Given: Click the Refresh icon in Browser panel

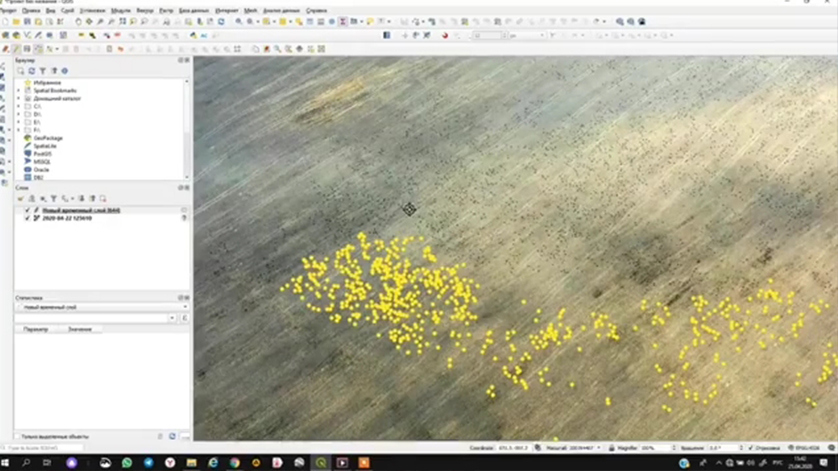Looking at the screenshot, I should [x=32, y=71].
